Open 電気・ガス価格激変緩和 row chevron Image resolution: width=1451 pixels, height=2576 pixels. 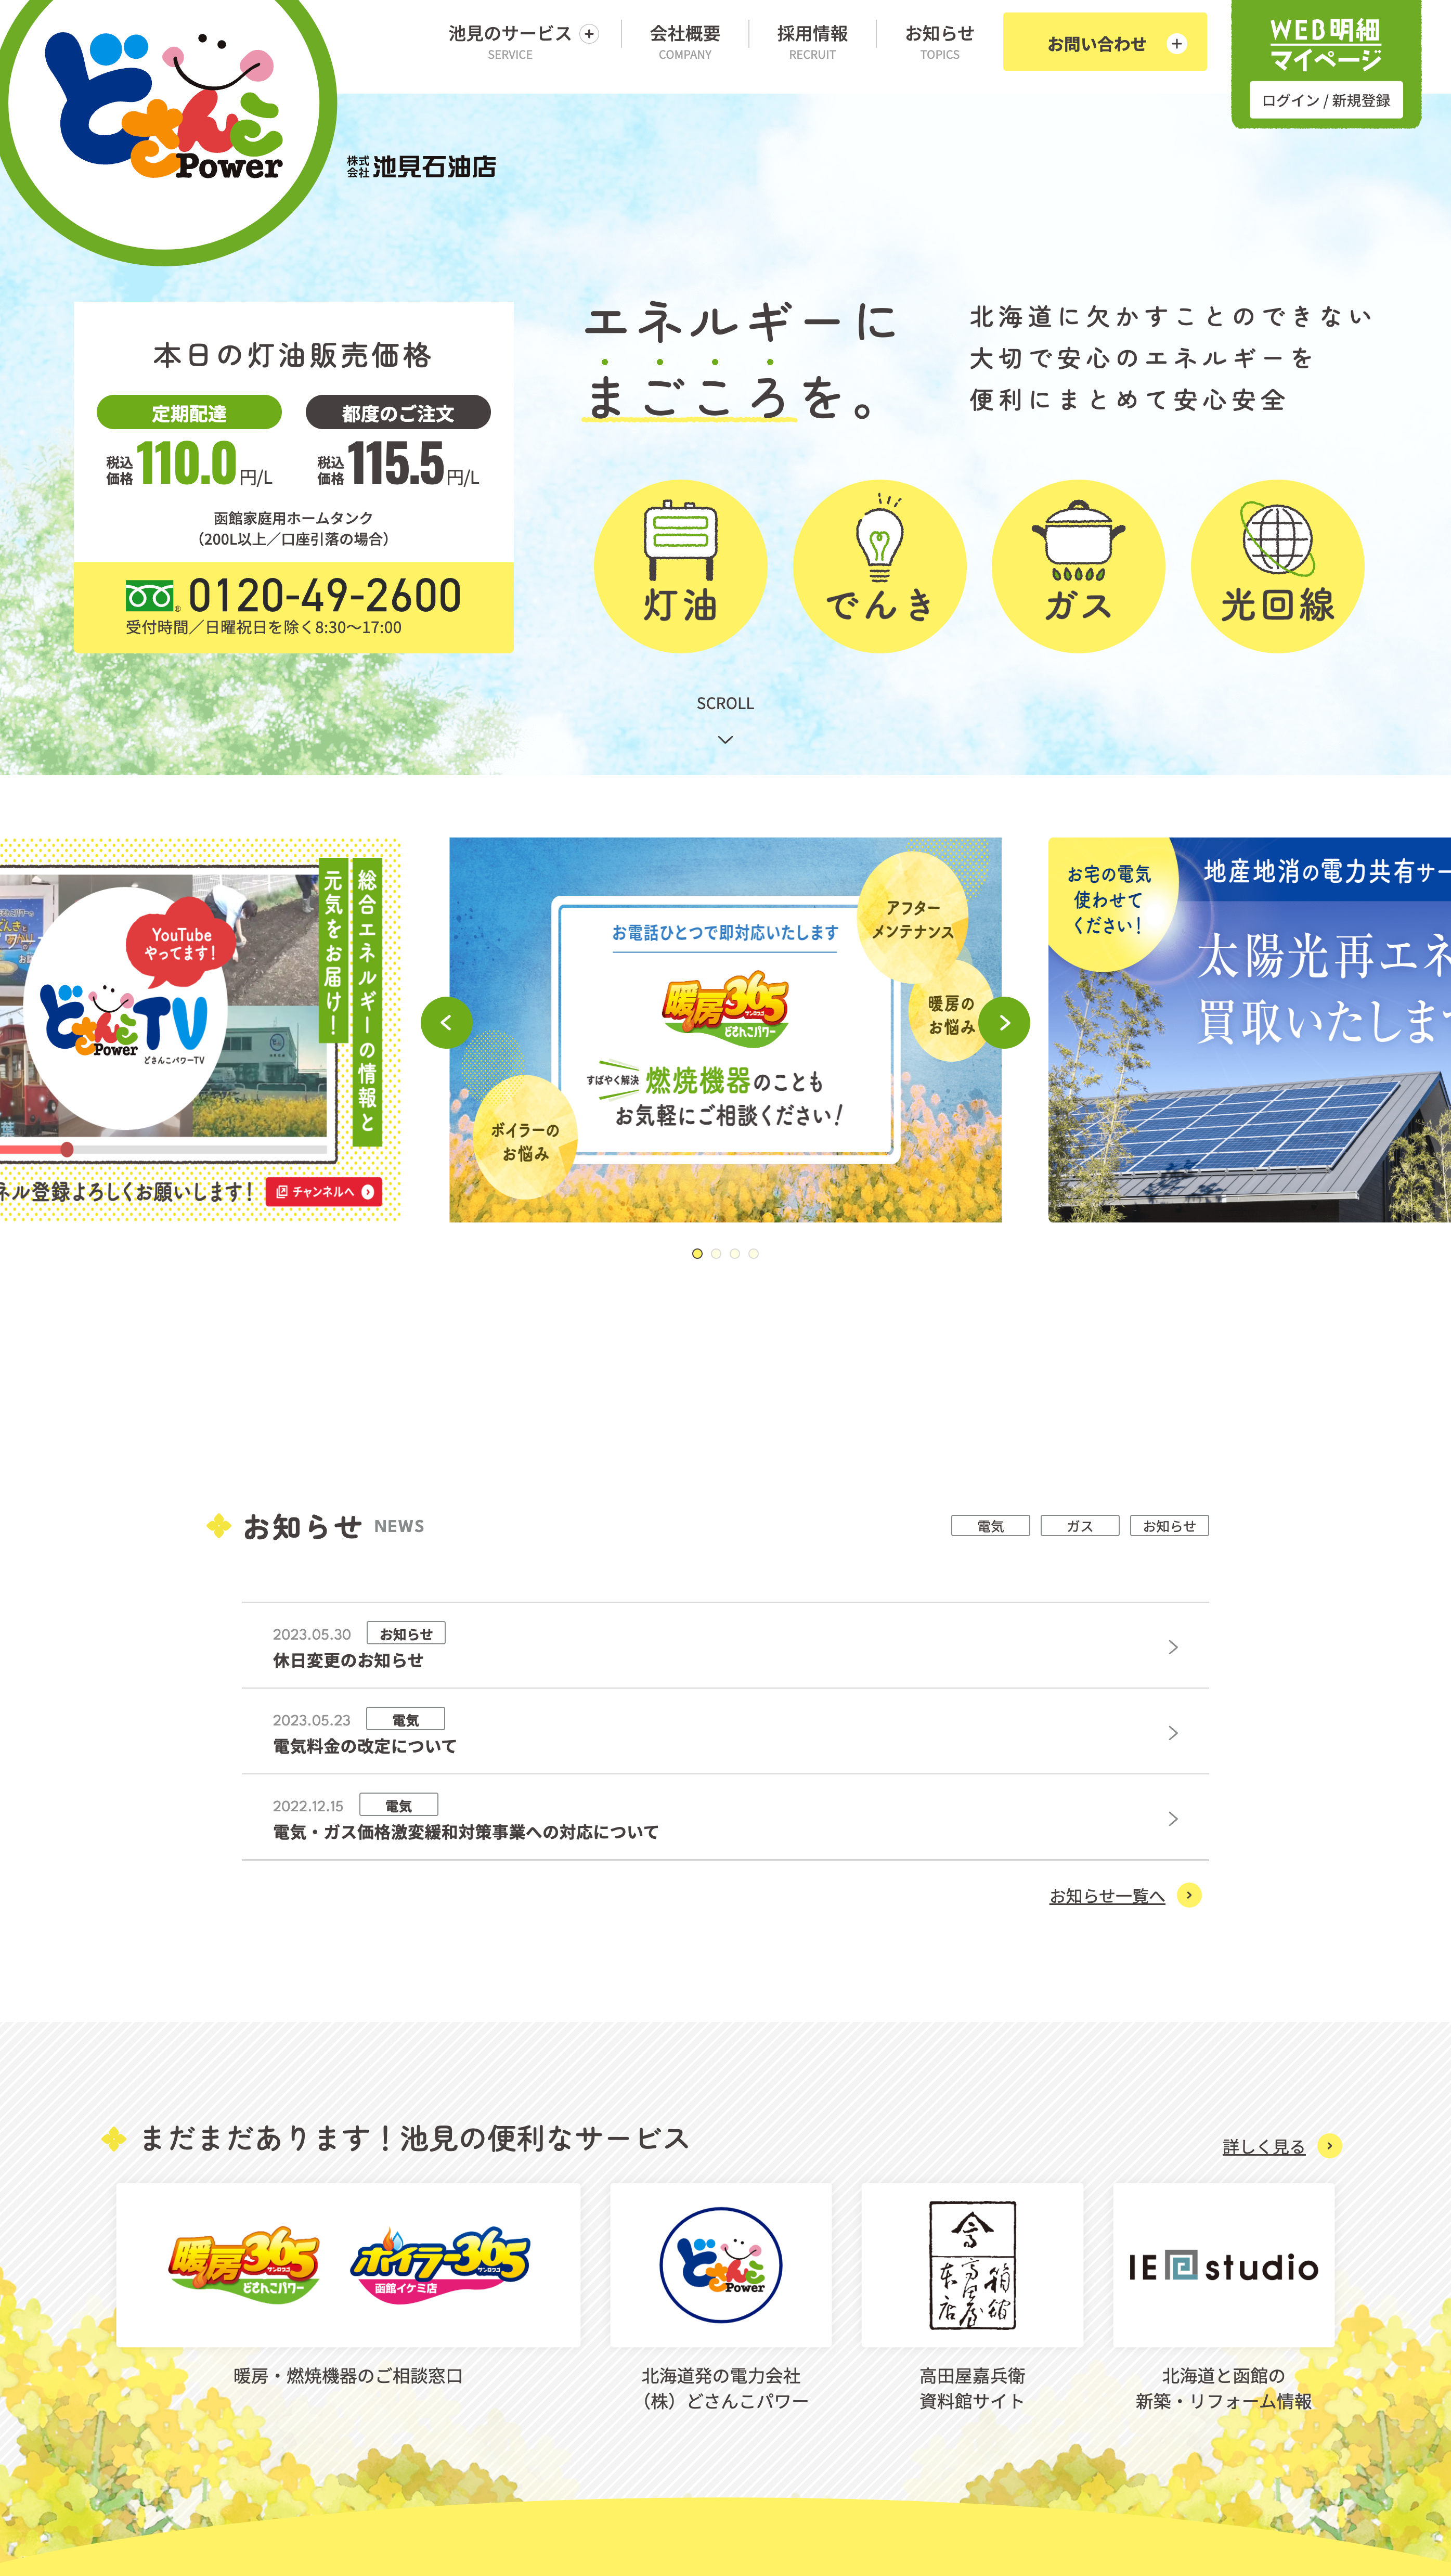1173,1819
